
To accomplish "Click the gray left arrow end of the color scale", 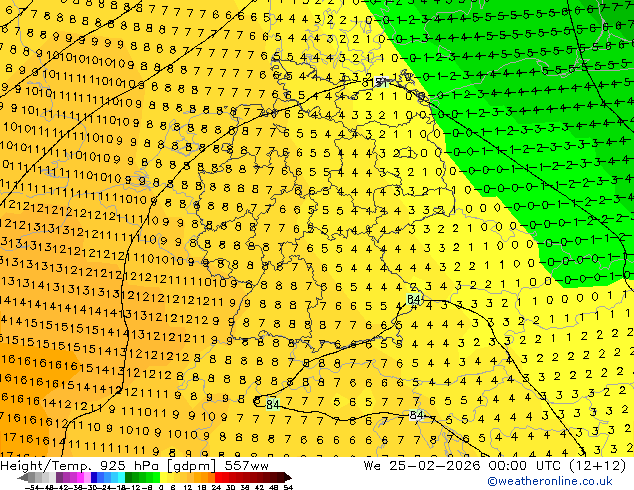I will (x=23, y=477).
